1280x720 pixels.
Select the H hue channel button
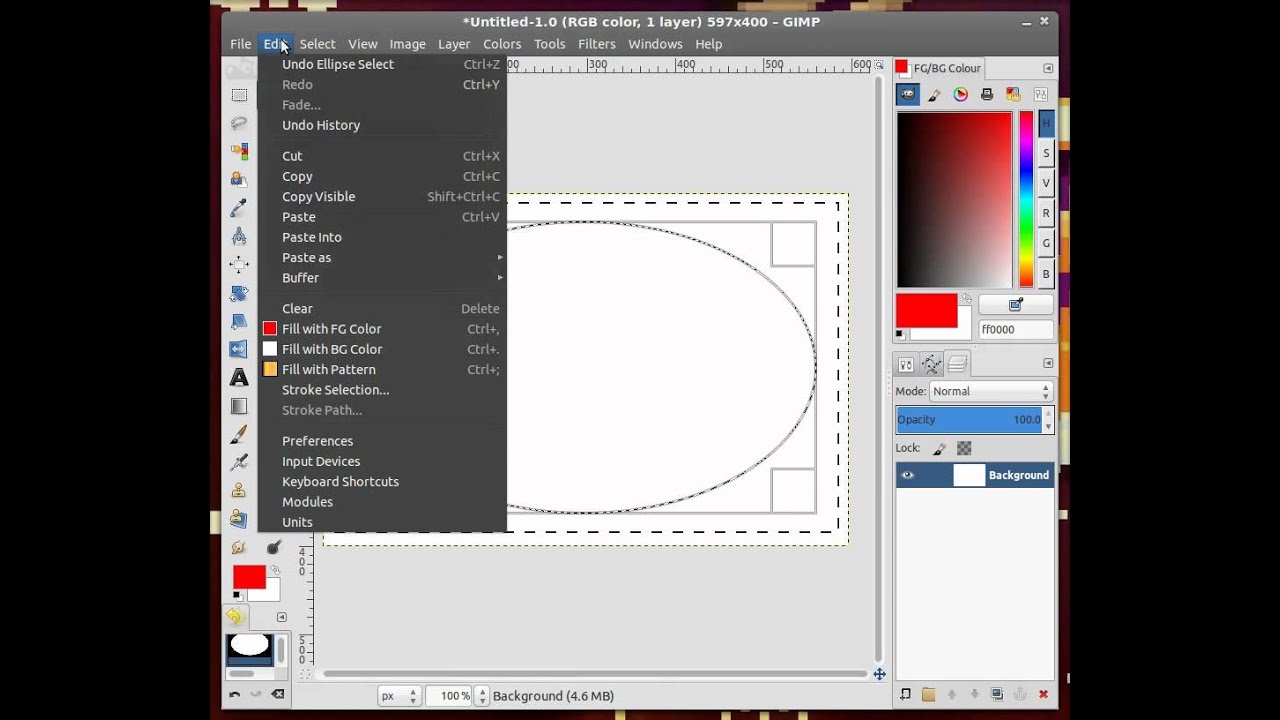(1046, 123)
